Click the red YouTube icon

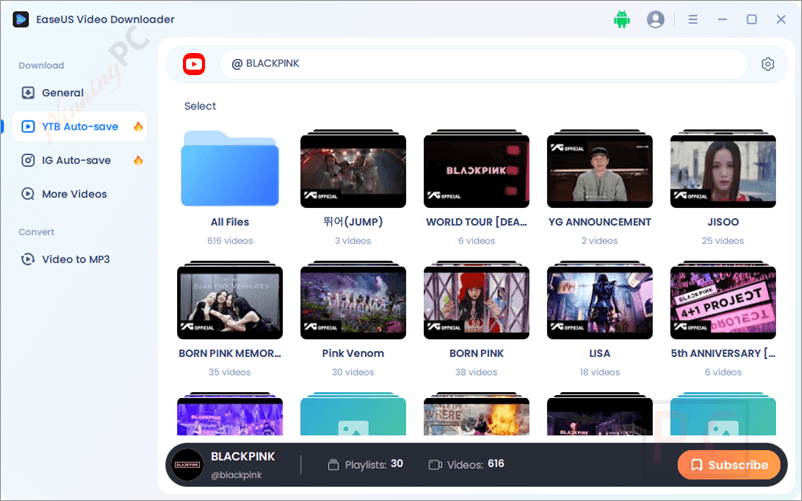[x=194, y=64]
